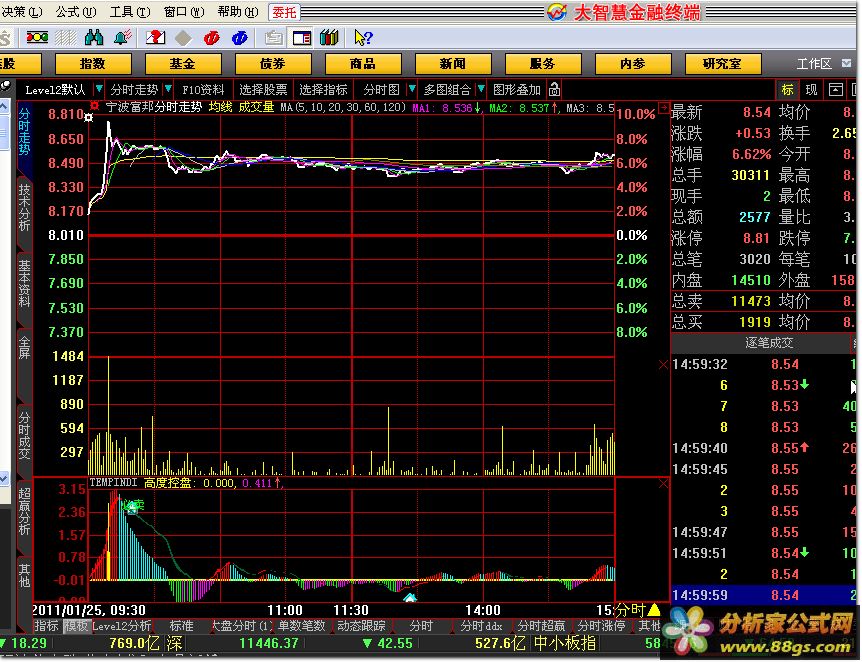Open the colored books library icon
Image resolution: width=862 pixels, height=662 pixels.
click(x=329, y=37)
